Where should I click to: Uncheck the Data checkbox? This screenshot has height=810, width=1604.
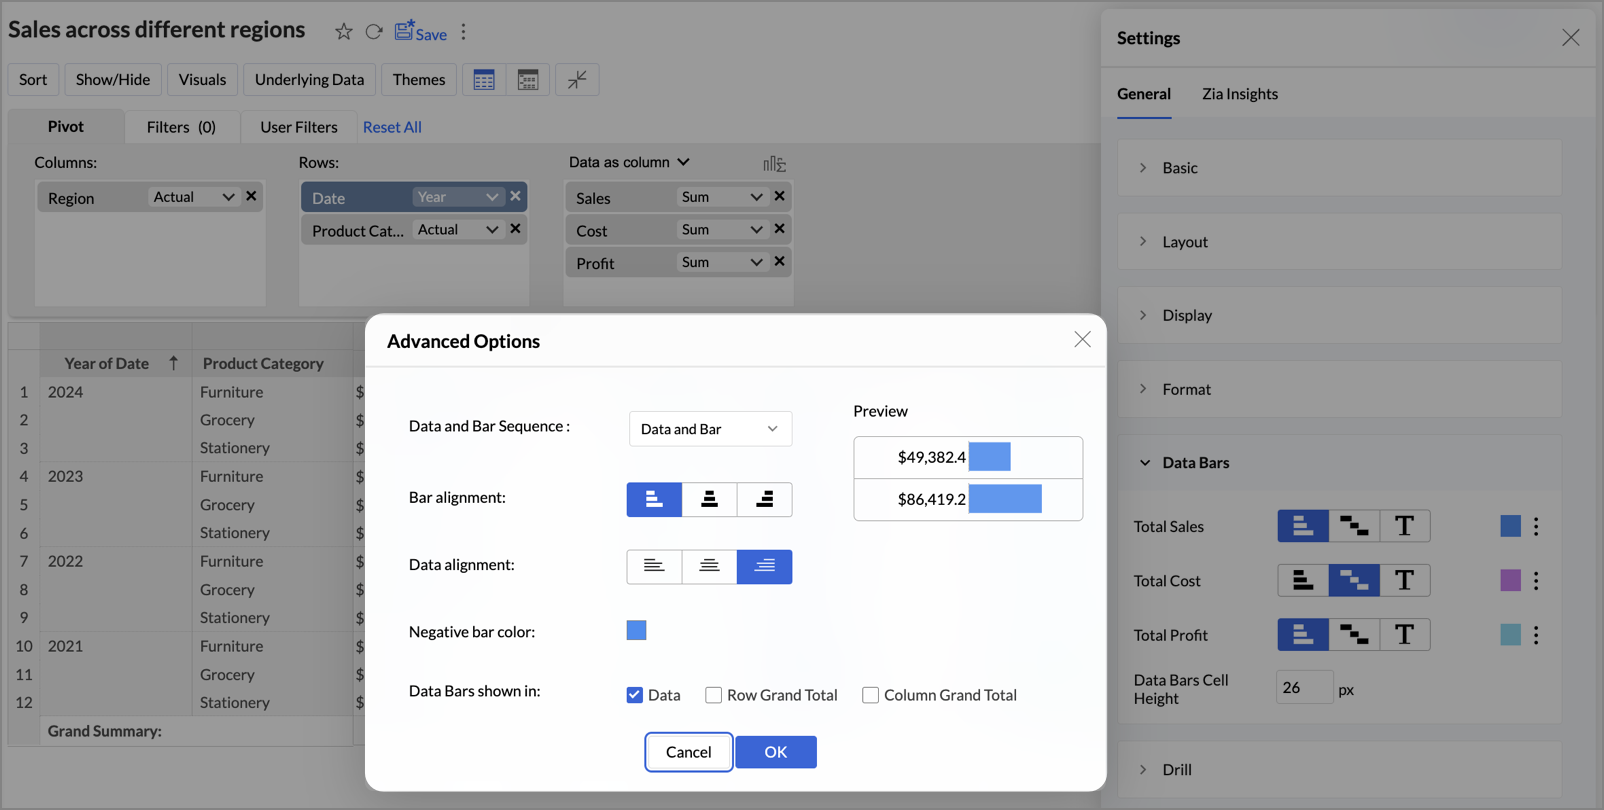635,695
